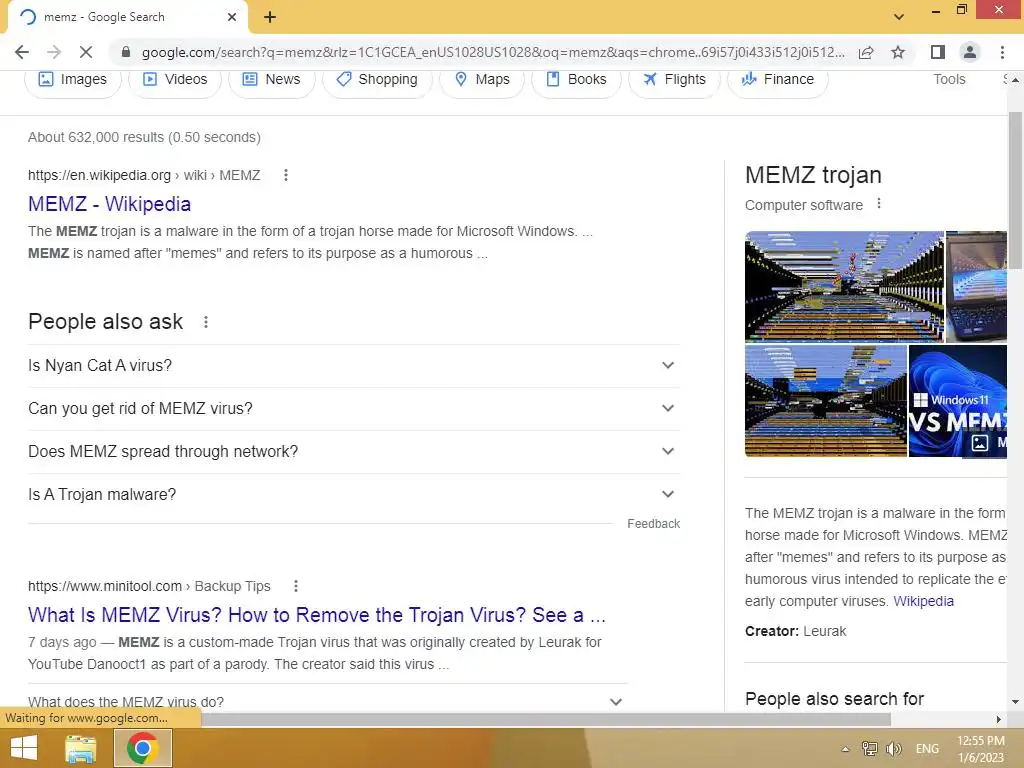Click the forward navigation arrow
The image size is (1024, 768).
tap(54, 52)
